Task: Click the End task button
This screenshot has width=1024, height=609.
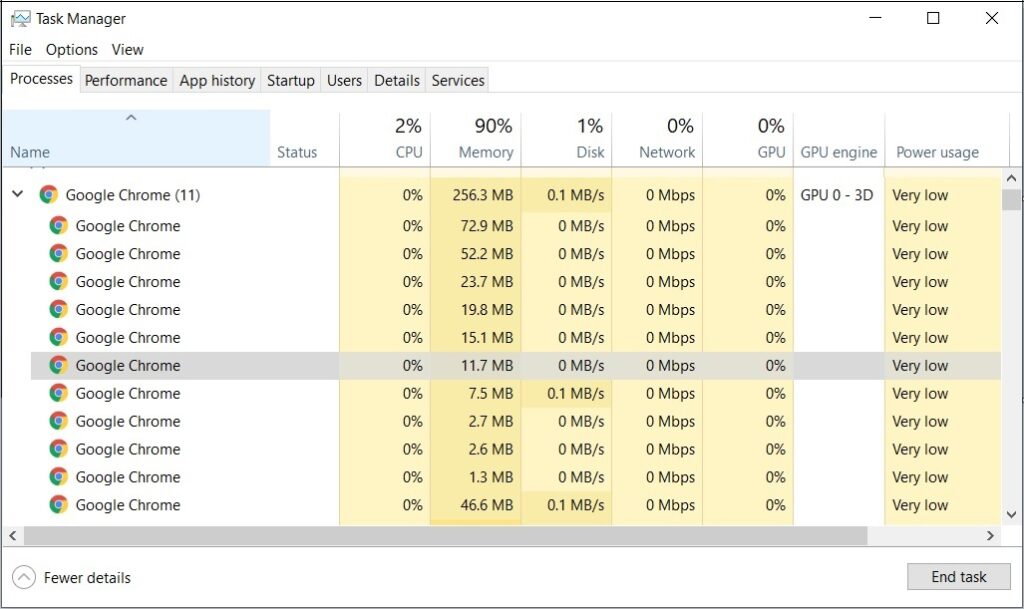Action: [x=959, y=577]
